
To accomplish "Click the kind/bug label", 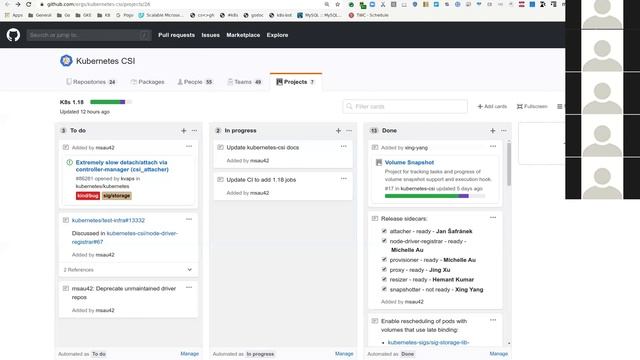I will pyautogui.click(x=88, y=196).
